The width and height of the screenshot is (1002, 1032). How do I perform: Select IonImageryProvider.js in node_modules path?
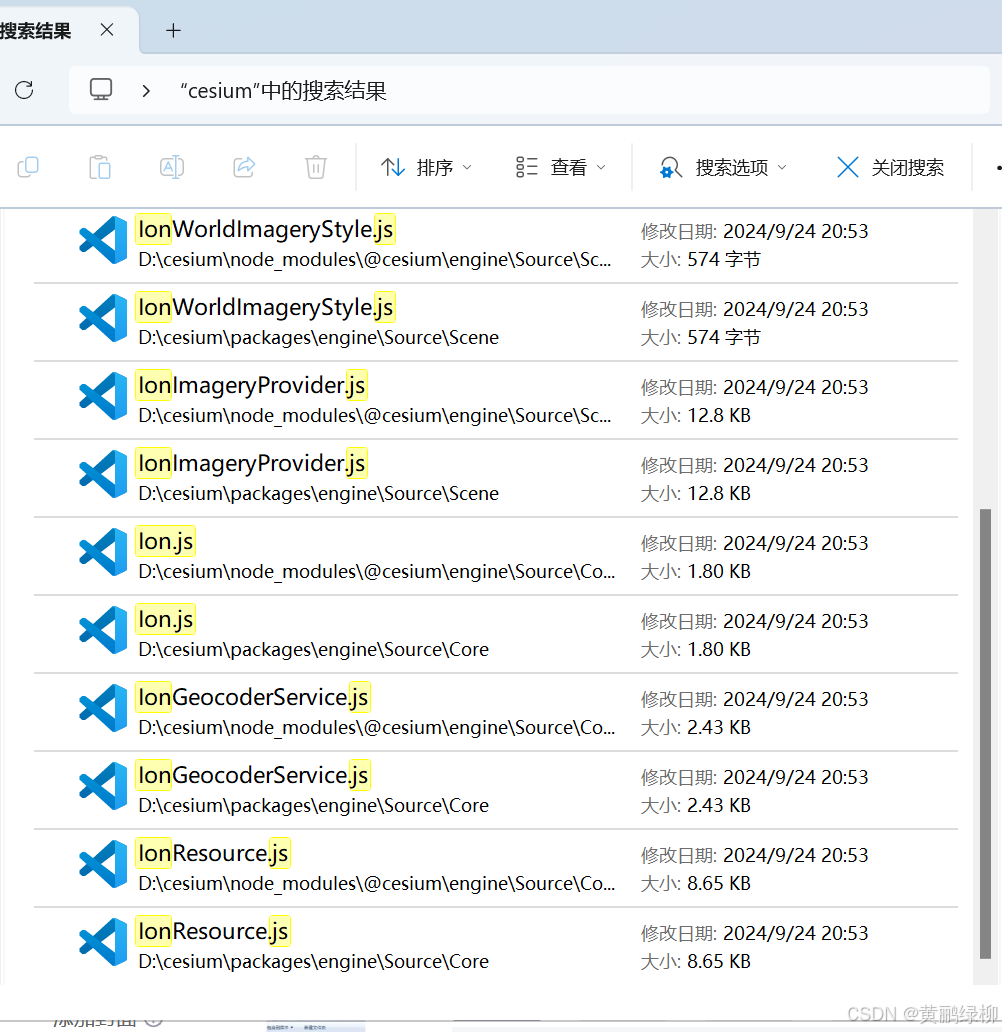coord(495,400)
